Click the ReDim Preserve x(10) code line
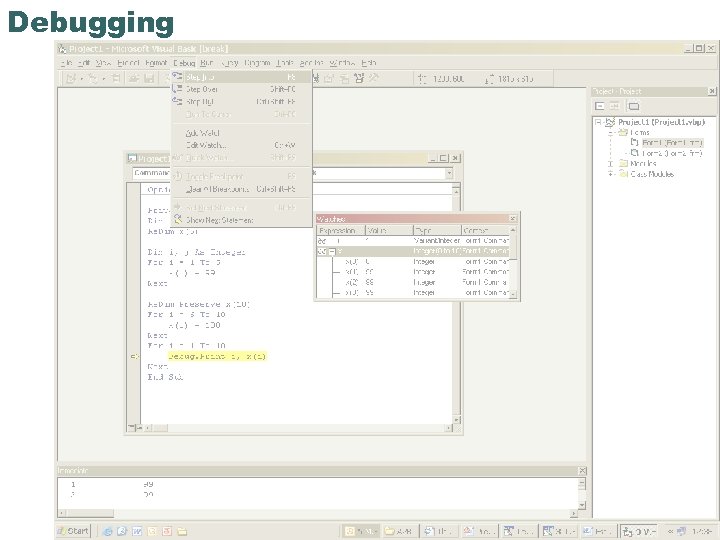Viewport: 720px width, 540px height. (199, 304)
